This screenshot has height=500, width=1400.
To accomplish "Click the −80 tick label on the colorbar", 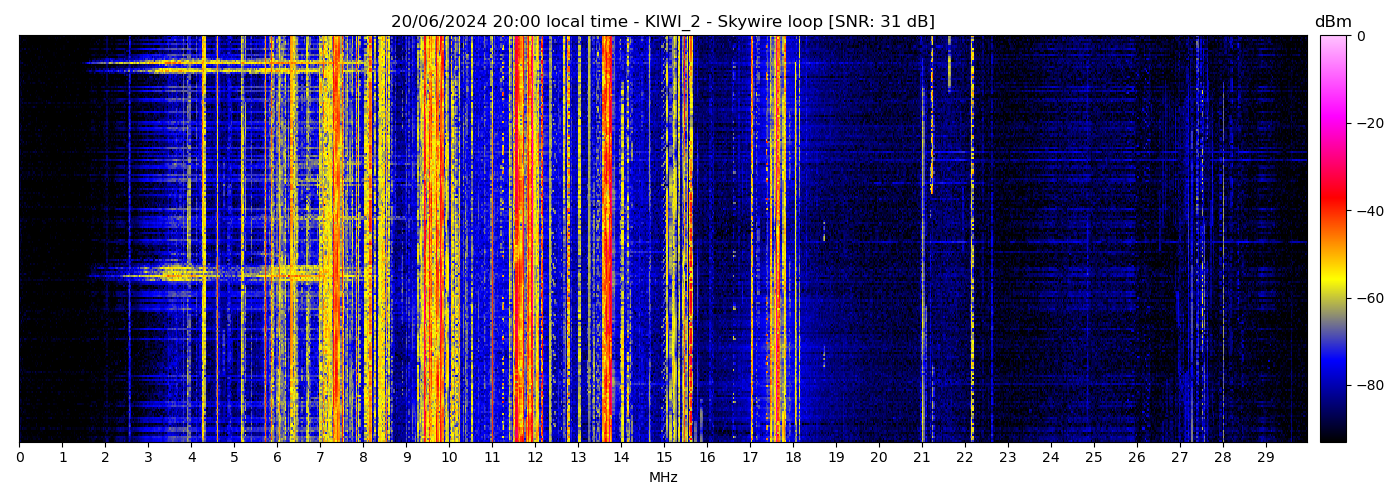I will [1366, 385].
